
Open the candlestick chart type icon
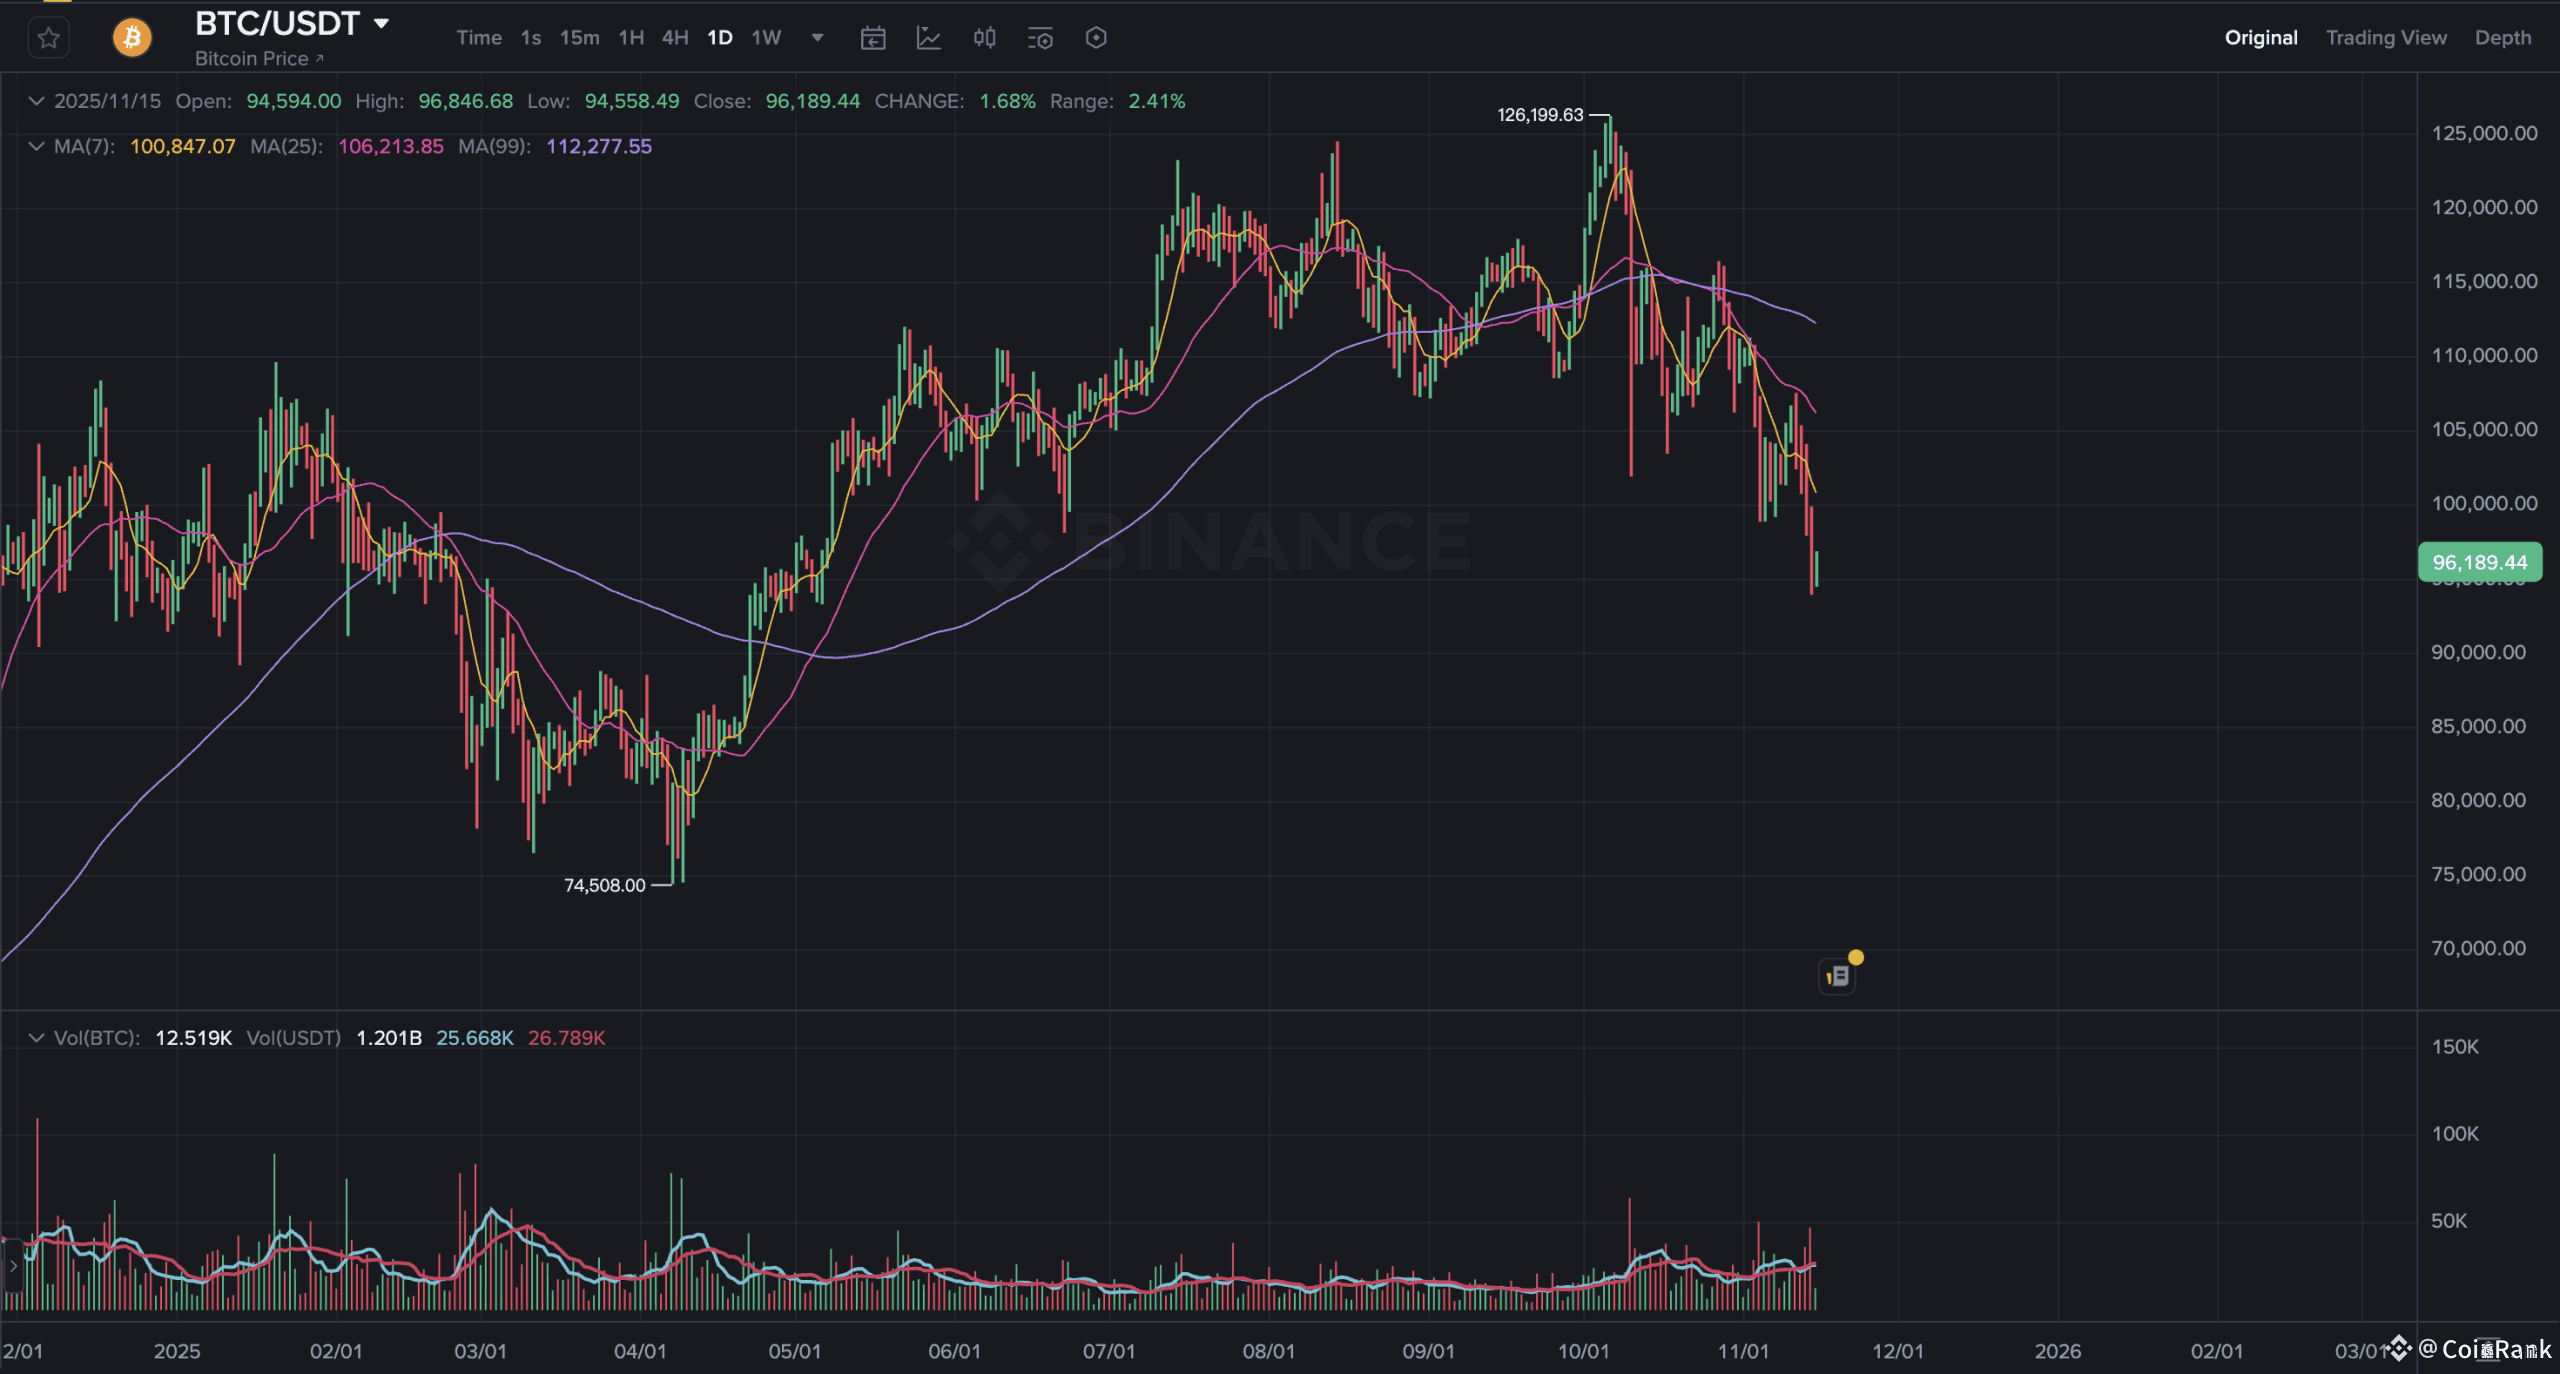[x=985, y=38]
